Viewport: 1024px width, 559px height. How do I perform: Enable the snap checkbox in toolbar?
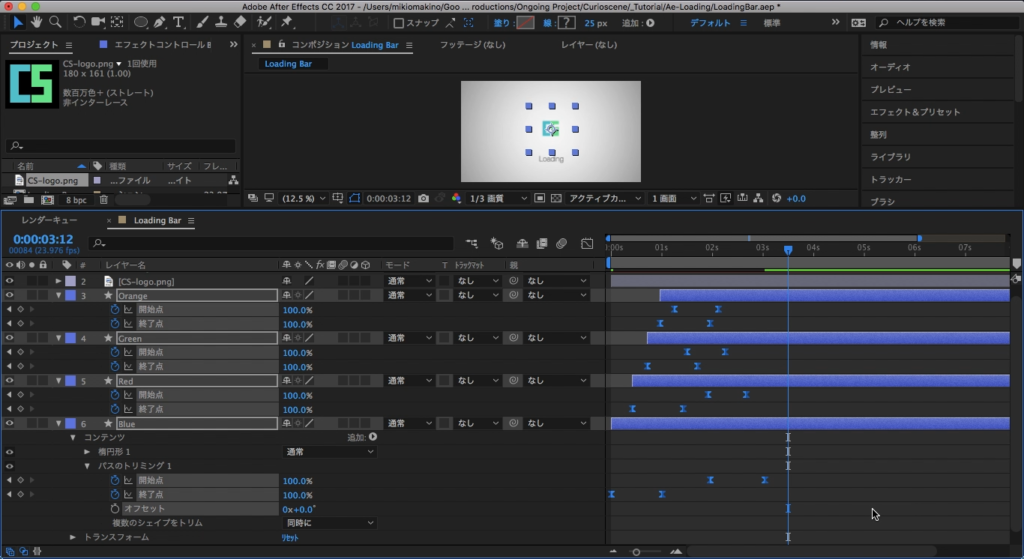(x=399, y=23)
